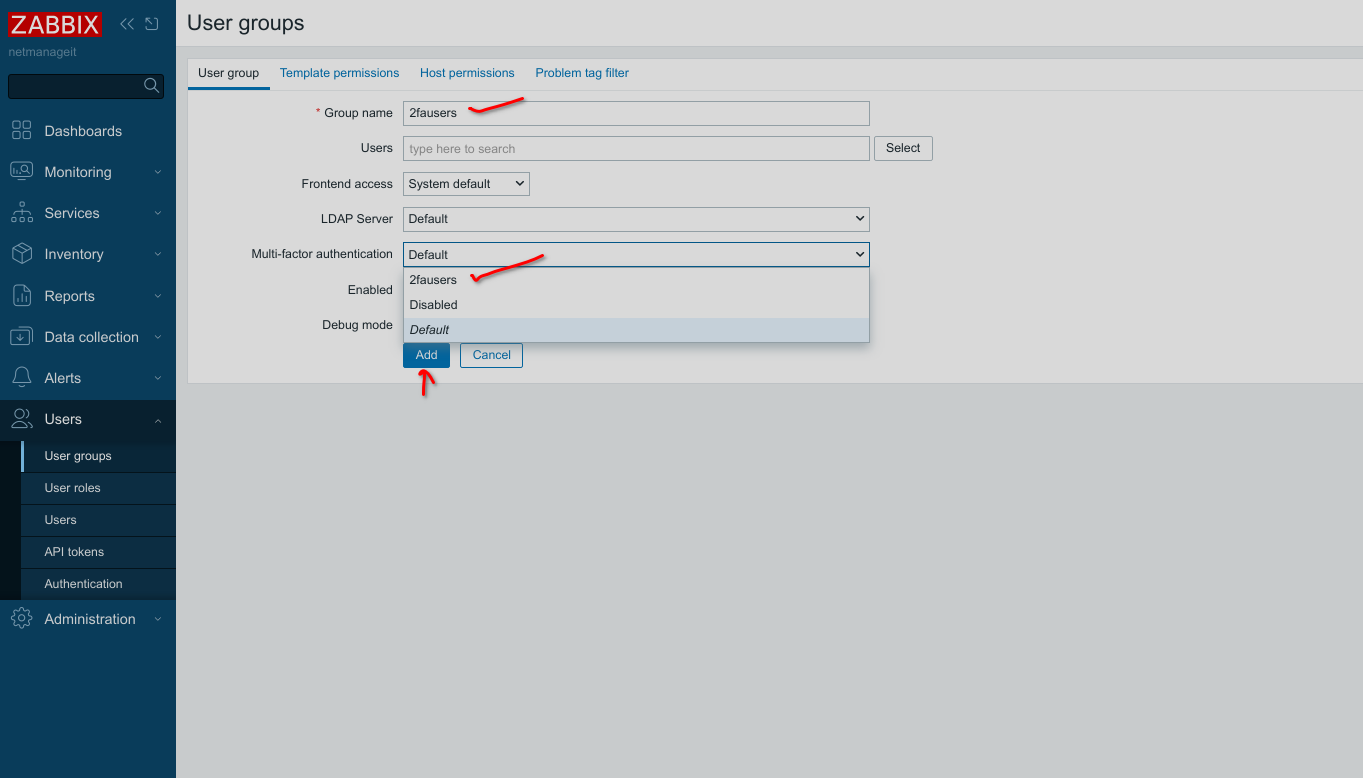Image resolution: width=1363 pixels, height=778 pixels.
Task: Click the Alerts bell icon
Action: point(21,378)
